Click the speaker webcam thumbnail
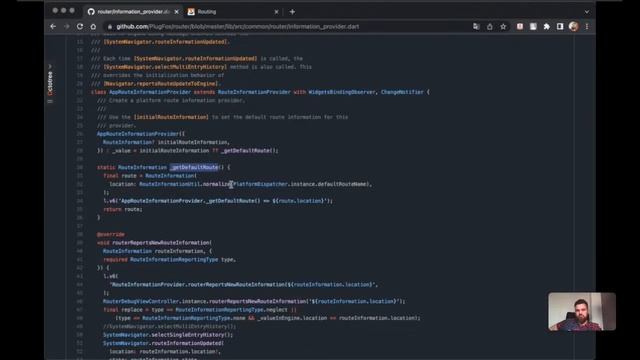The image size is (640, 360). (582, 311)
